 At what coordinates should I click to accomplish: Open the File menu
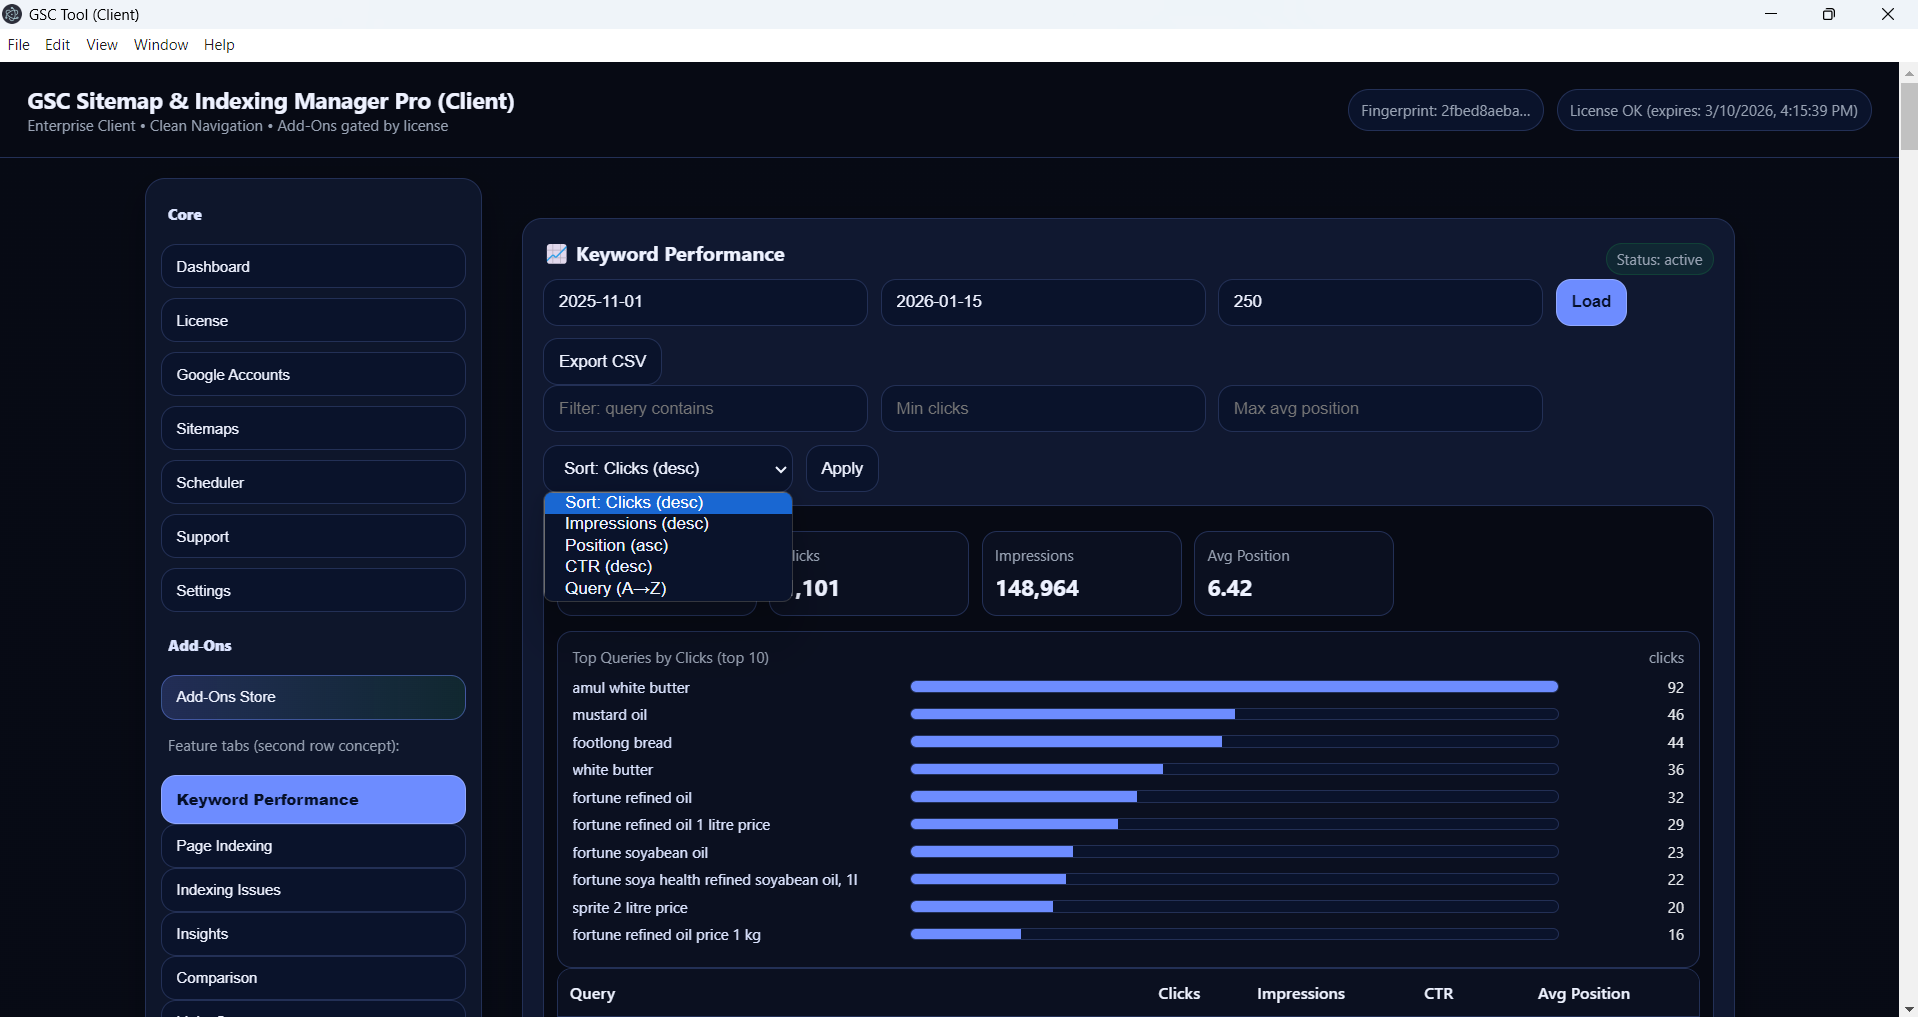(x=18, y=45)
